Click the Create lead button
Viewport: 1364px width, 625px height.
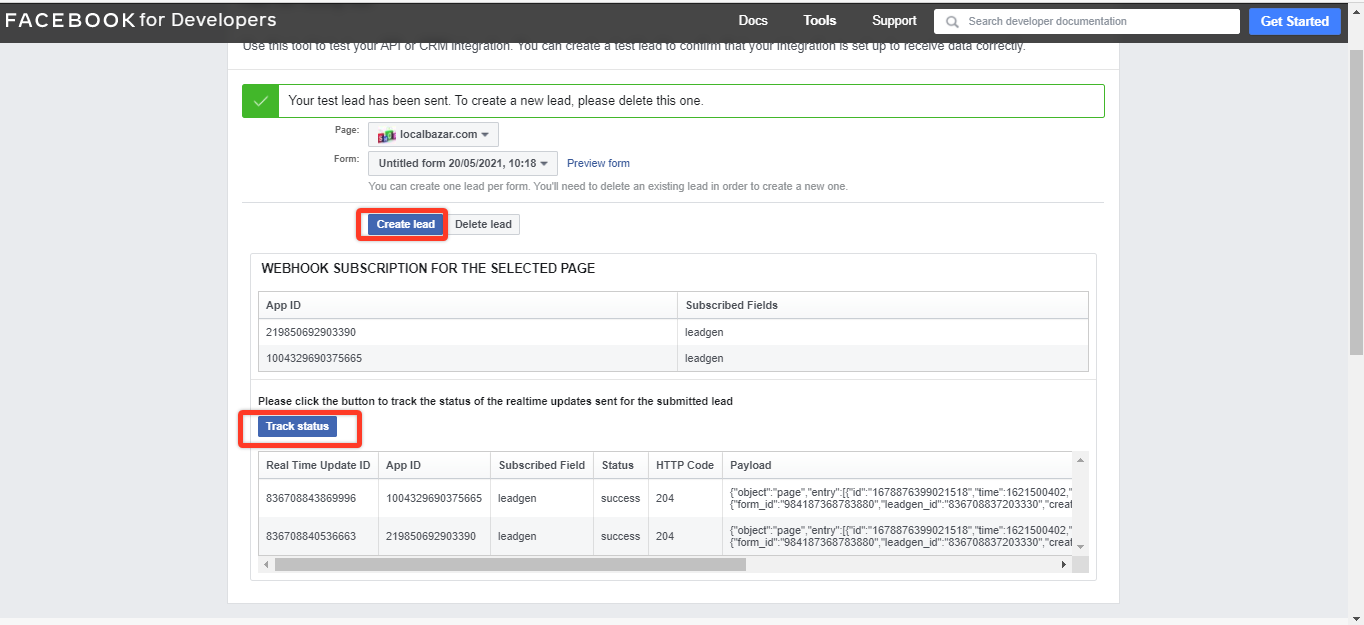point(406,224)
